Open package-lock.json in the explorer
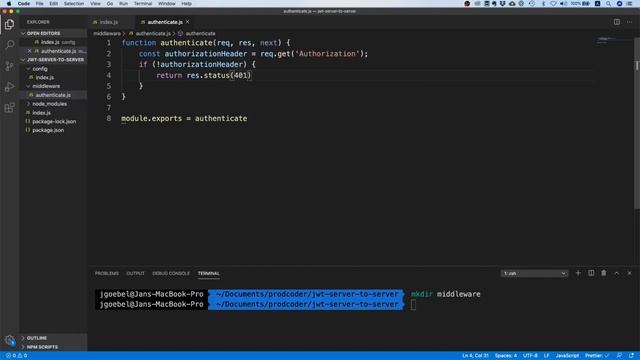The width and height of the screenshot is (640, 360). pos(54,122)
